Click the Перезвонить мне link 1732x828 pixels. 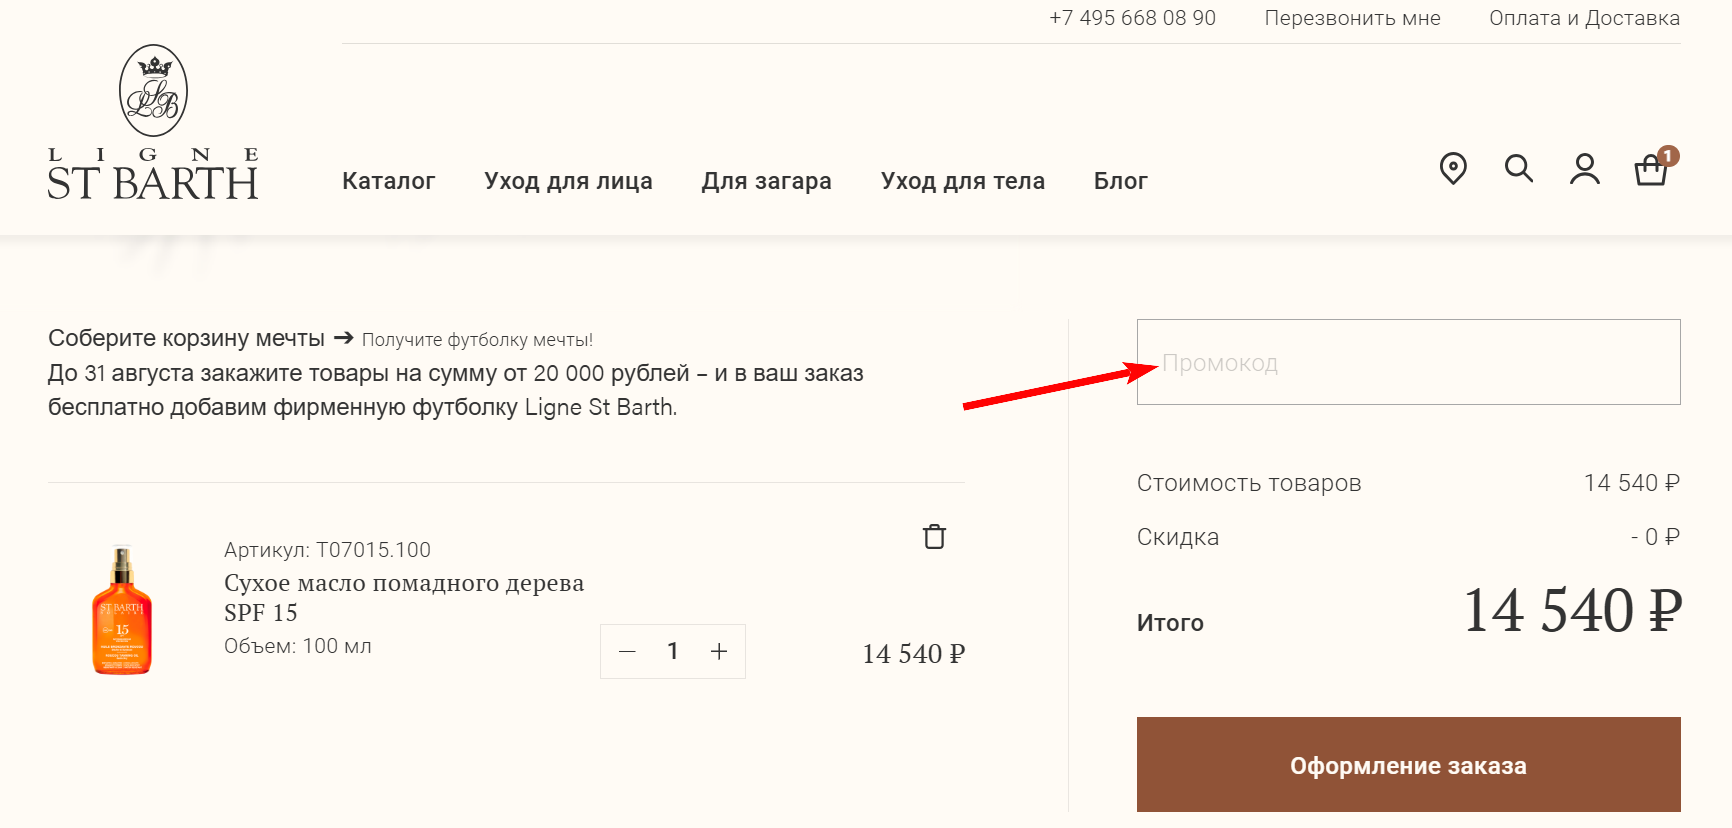[1352, 18]
